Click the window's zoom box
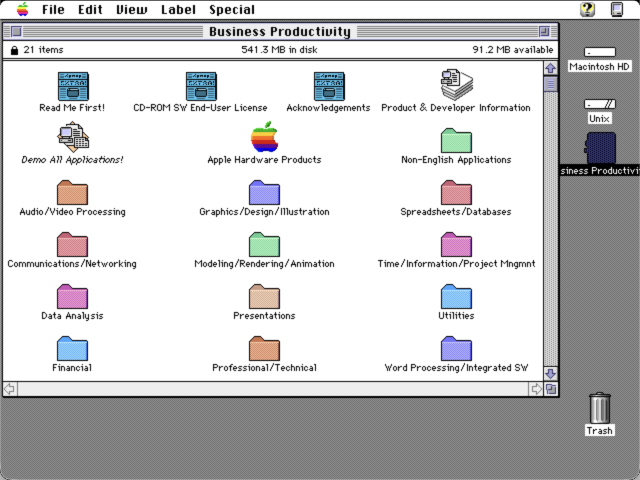Image resolution: width=640 pixels, height=480 pixels. (x=544, y=31)
